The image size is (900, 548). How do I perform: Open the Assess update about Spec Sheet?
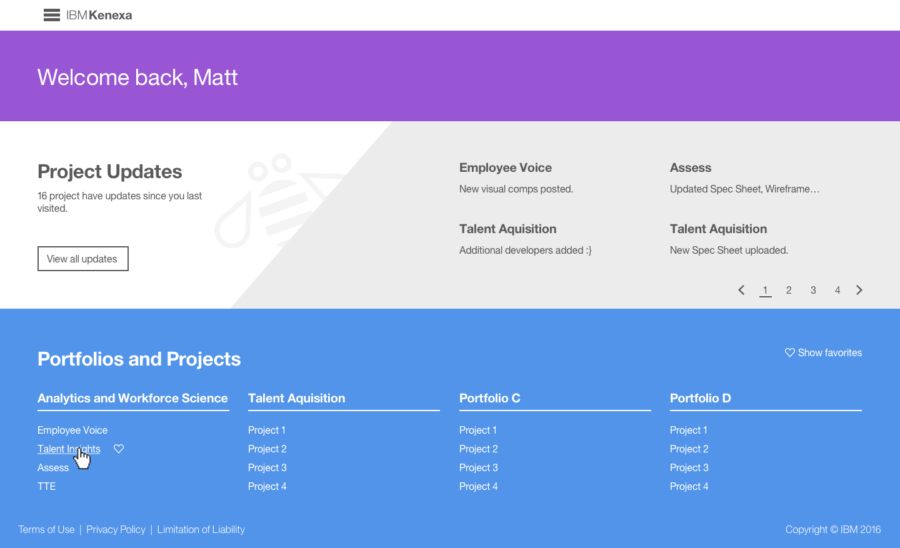(691, 168)
